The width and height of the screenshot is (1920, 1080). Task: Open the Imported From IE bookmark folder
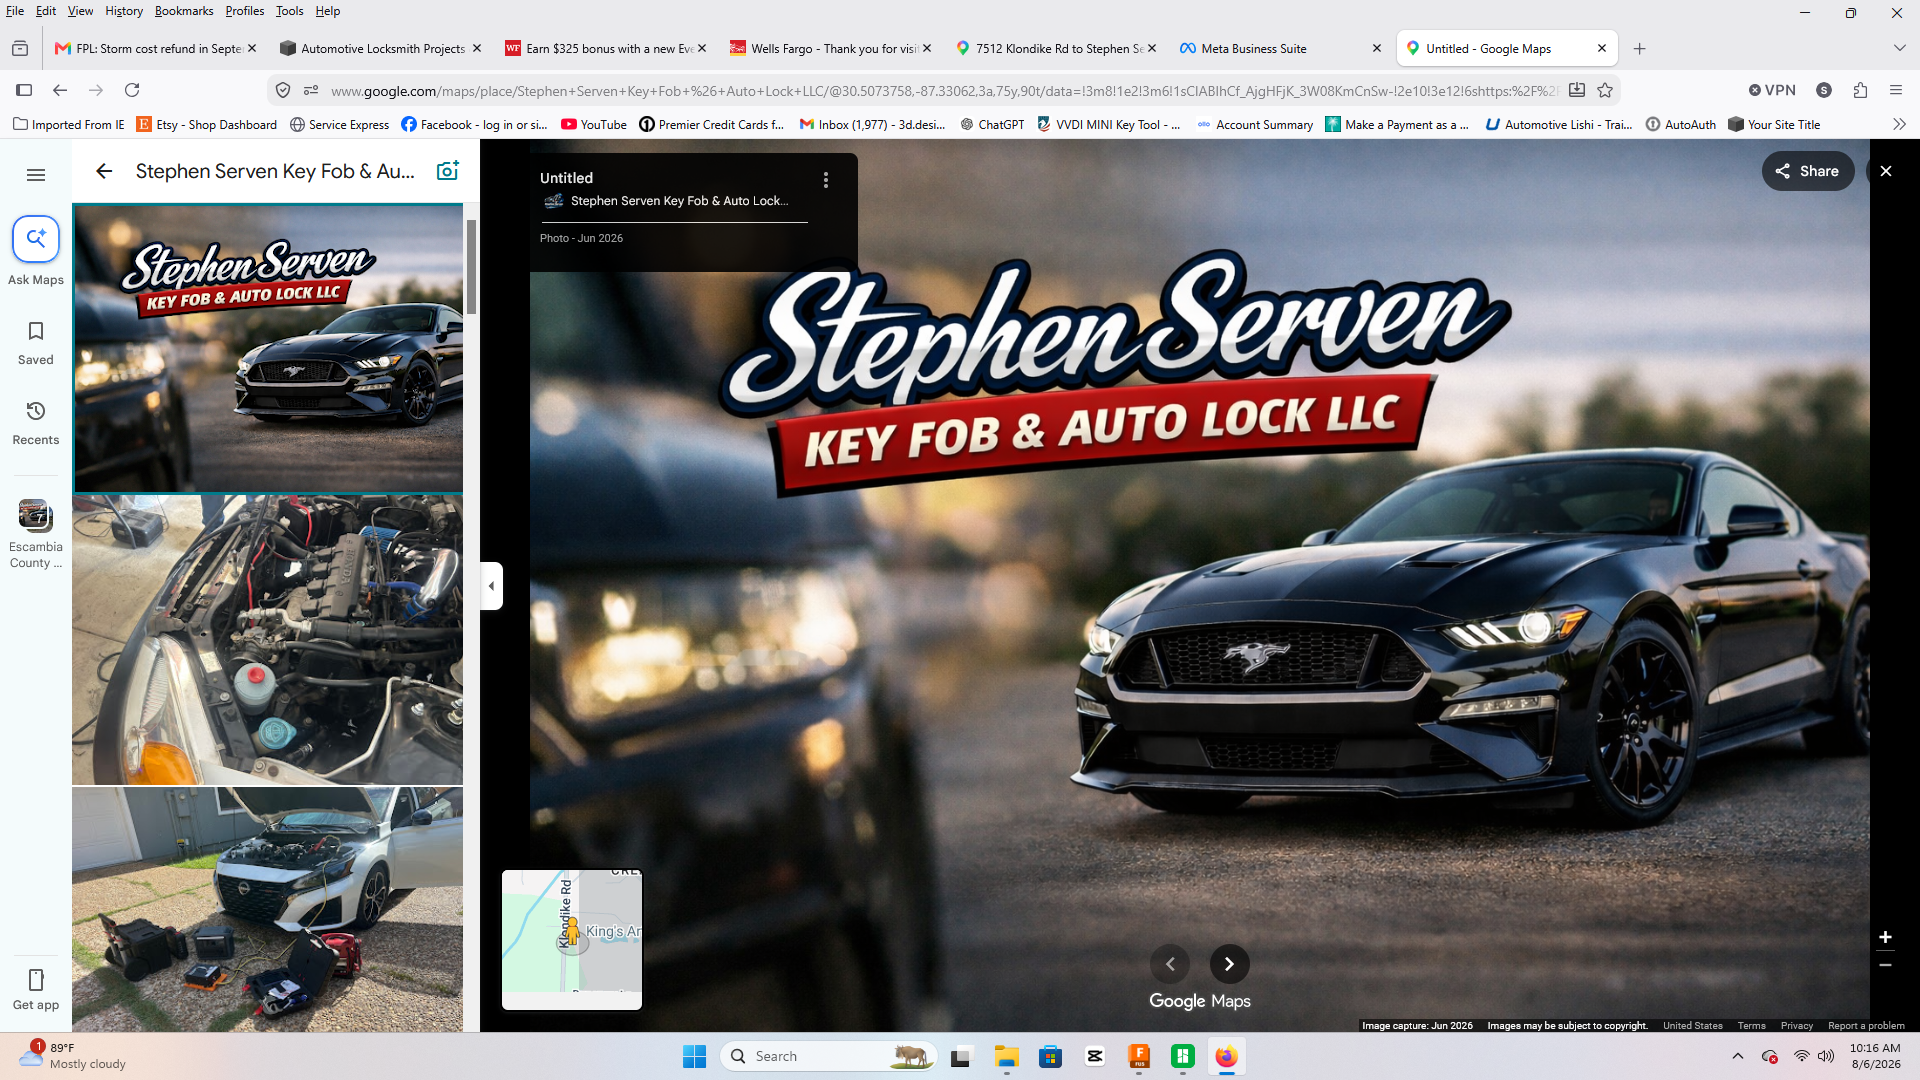[x=69, y=125]
